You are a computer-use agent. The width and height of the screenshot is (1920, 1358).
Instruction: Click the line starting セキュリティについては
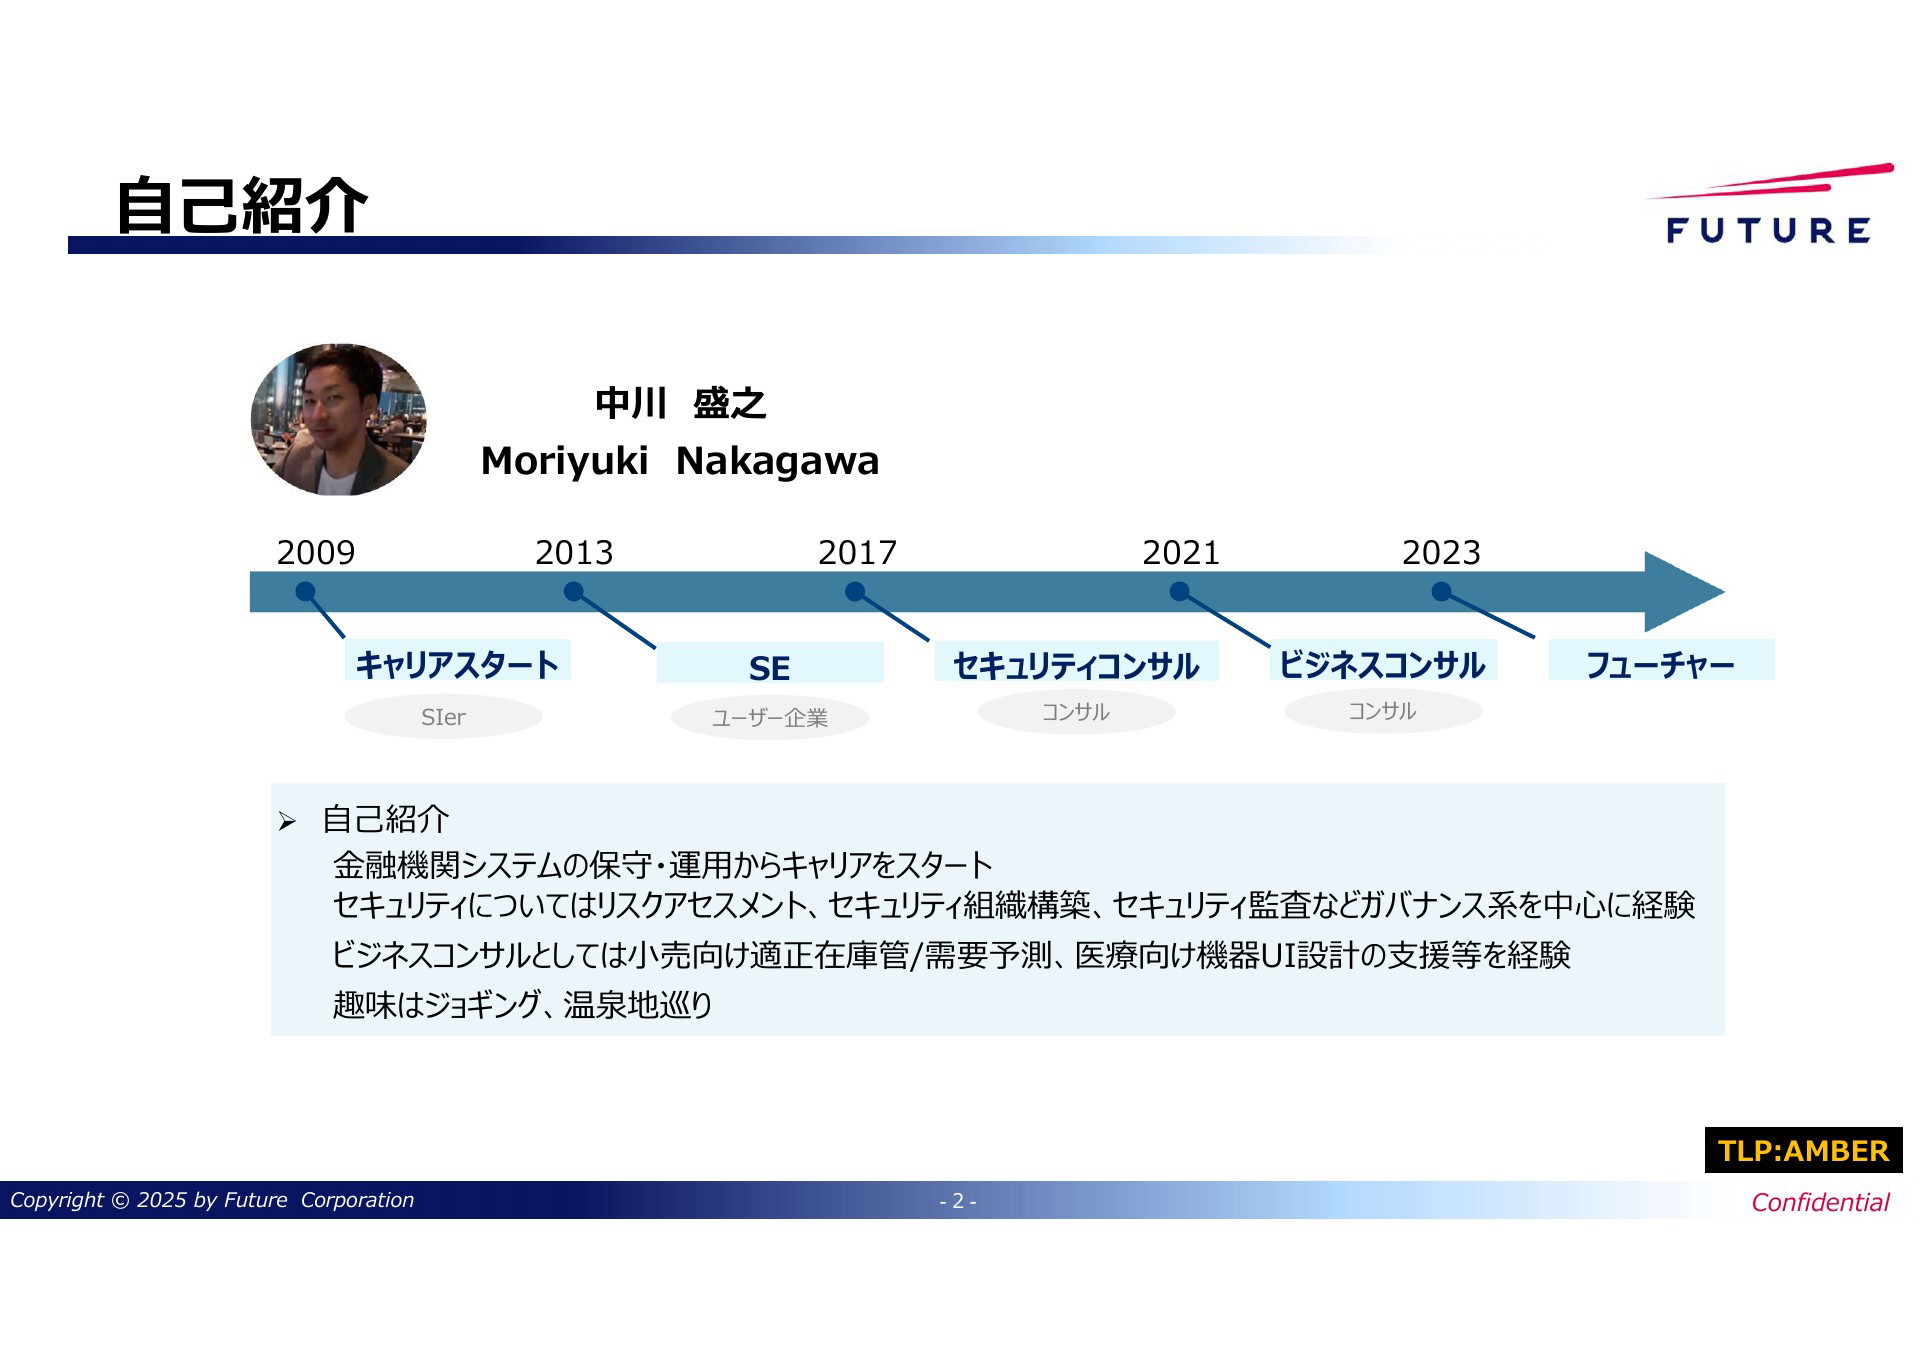coord(1014,905)
